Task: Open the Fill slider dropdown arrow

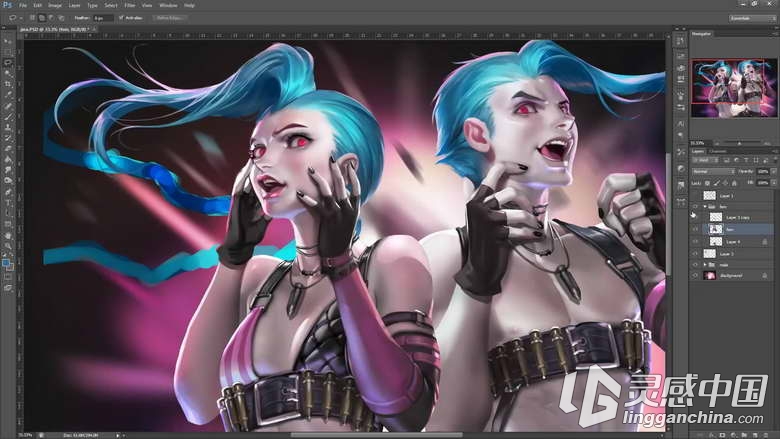Action: tap(774, 182)
